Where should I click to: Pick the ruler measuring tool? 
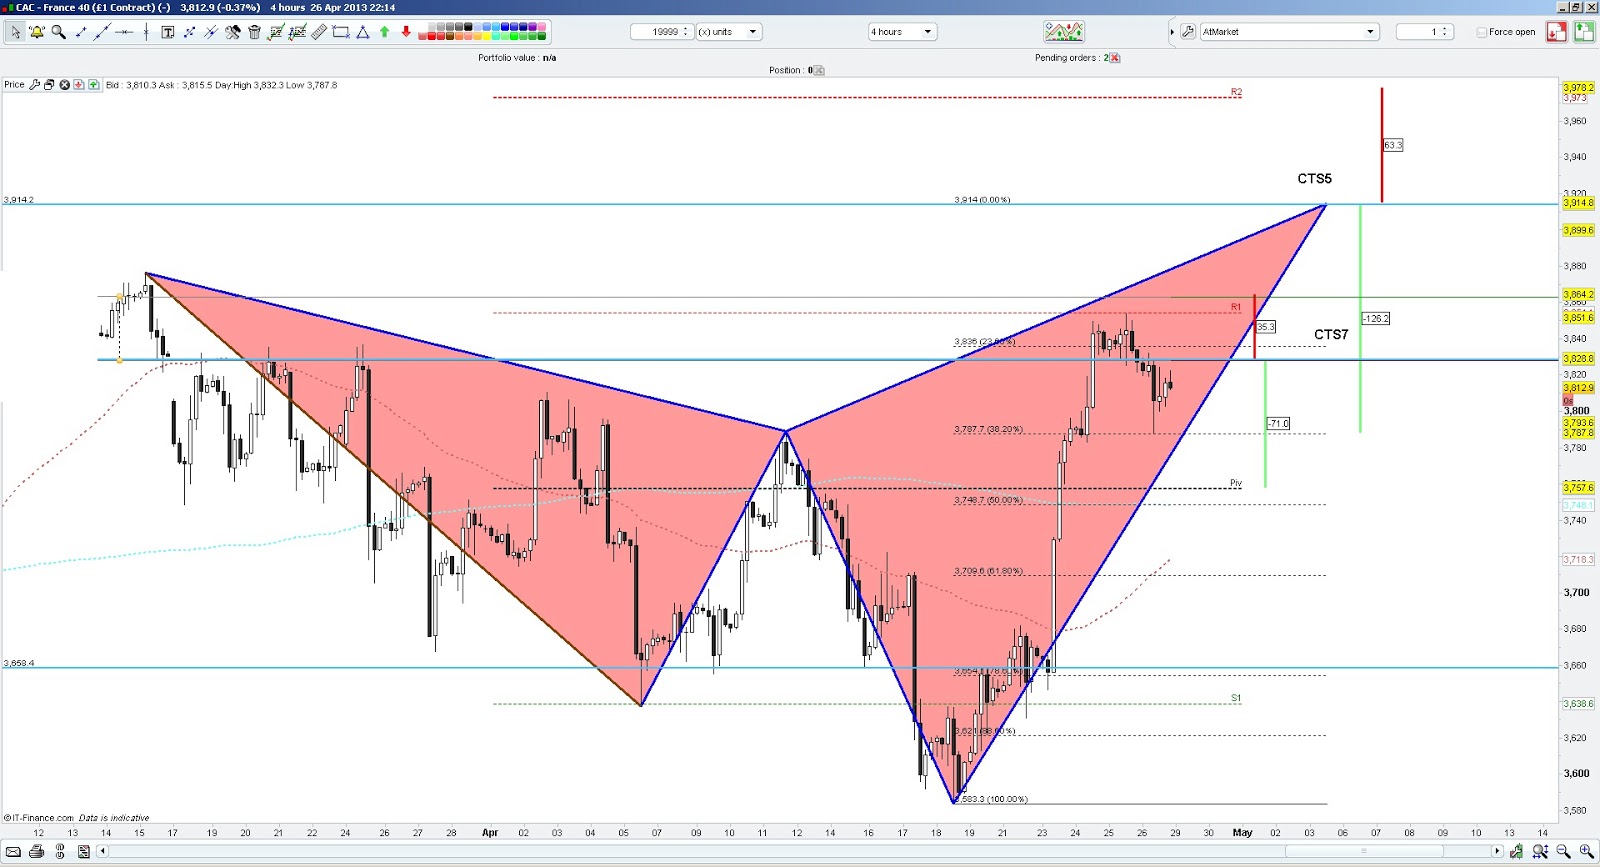(x=319, y=32)
